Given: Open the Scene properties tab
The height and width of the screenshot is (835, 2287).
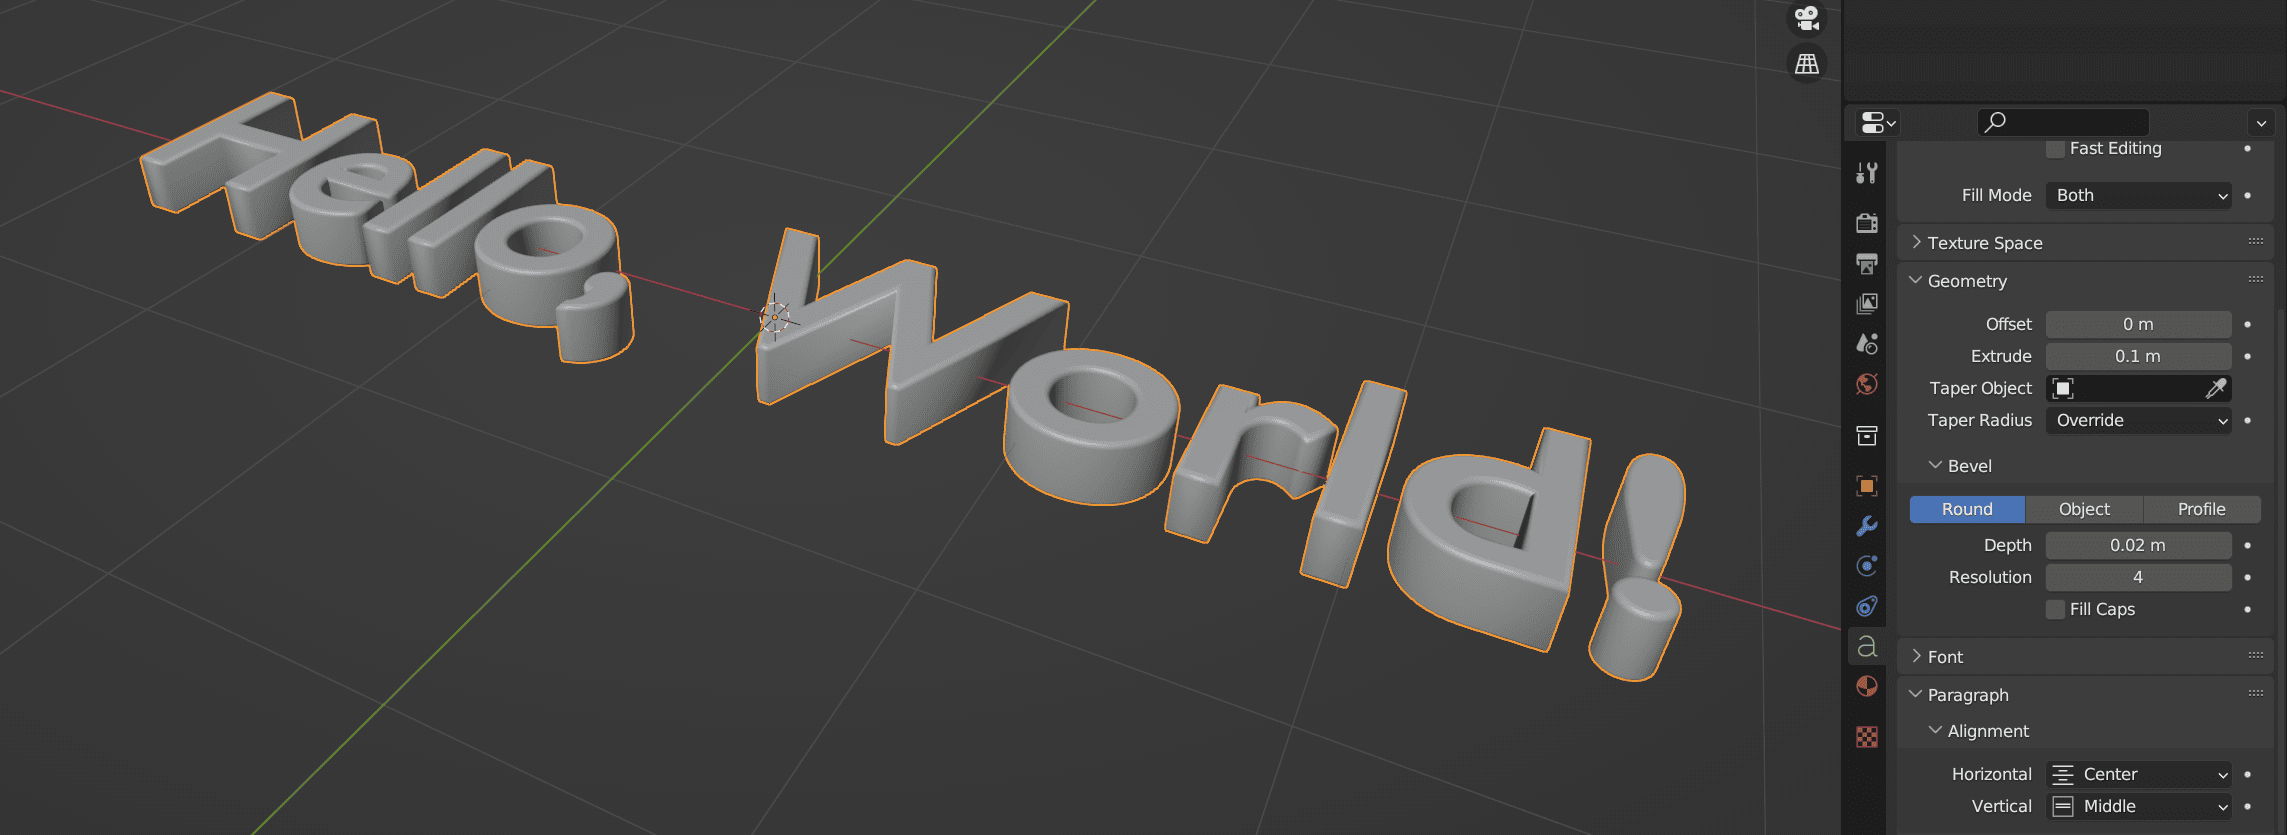Looking at the screenshot, I should (x=1866, y=343).
